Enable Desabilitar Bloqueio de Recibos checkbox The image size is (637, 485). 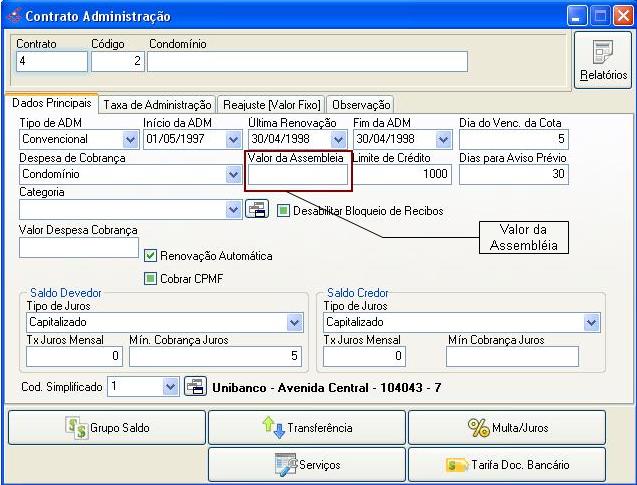pyautogui.click(x=284, y=211)
